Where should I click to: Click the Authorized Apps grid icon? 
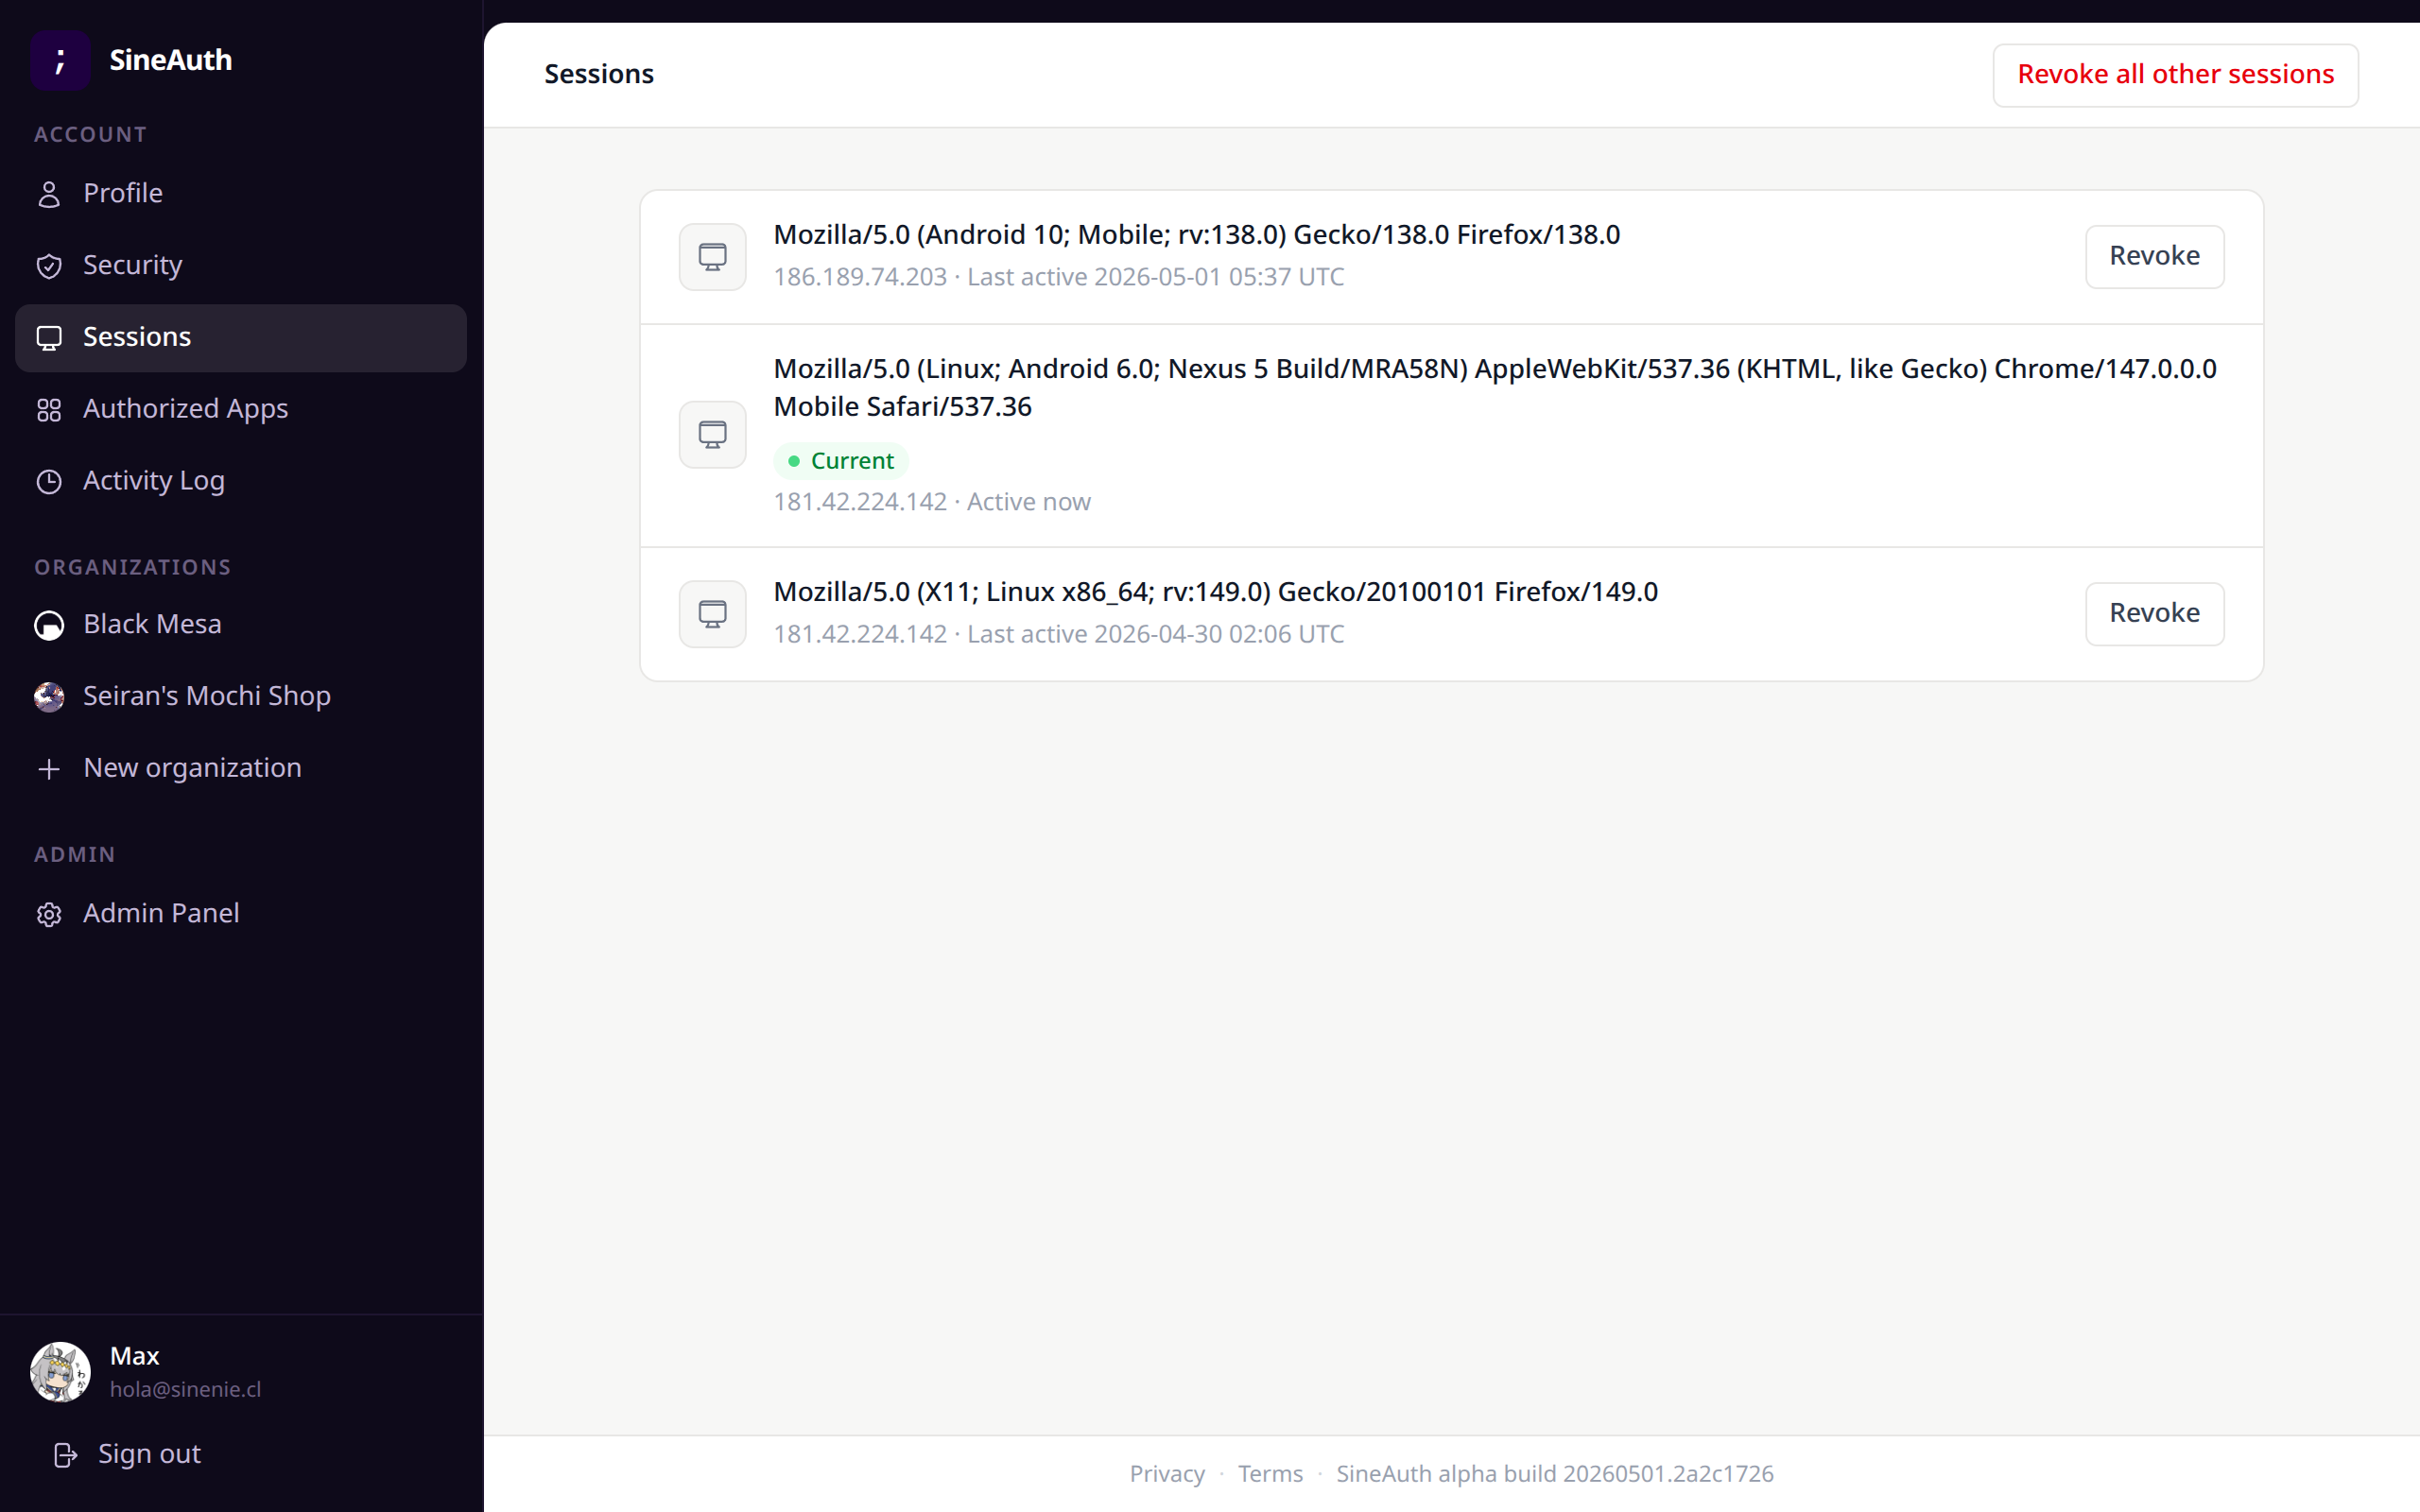(x=49, y=410)
